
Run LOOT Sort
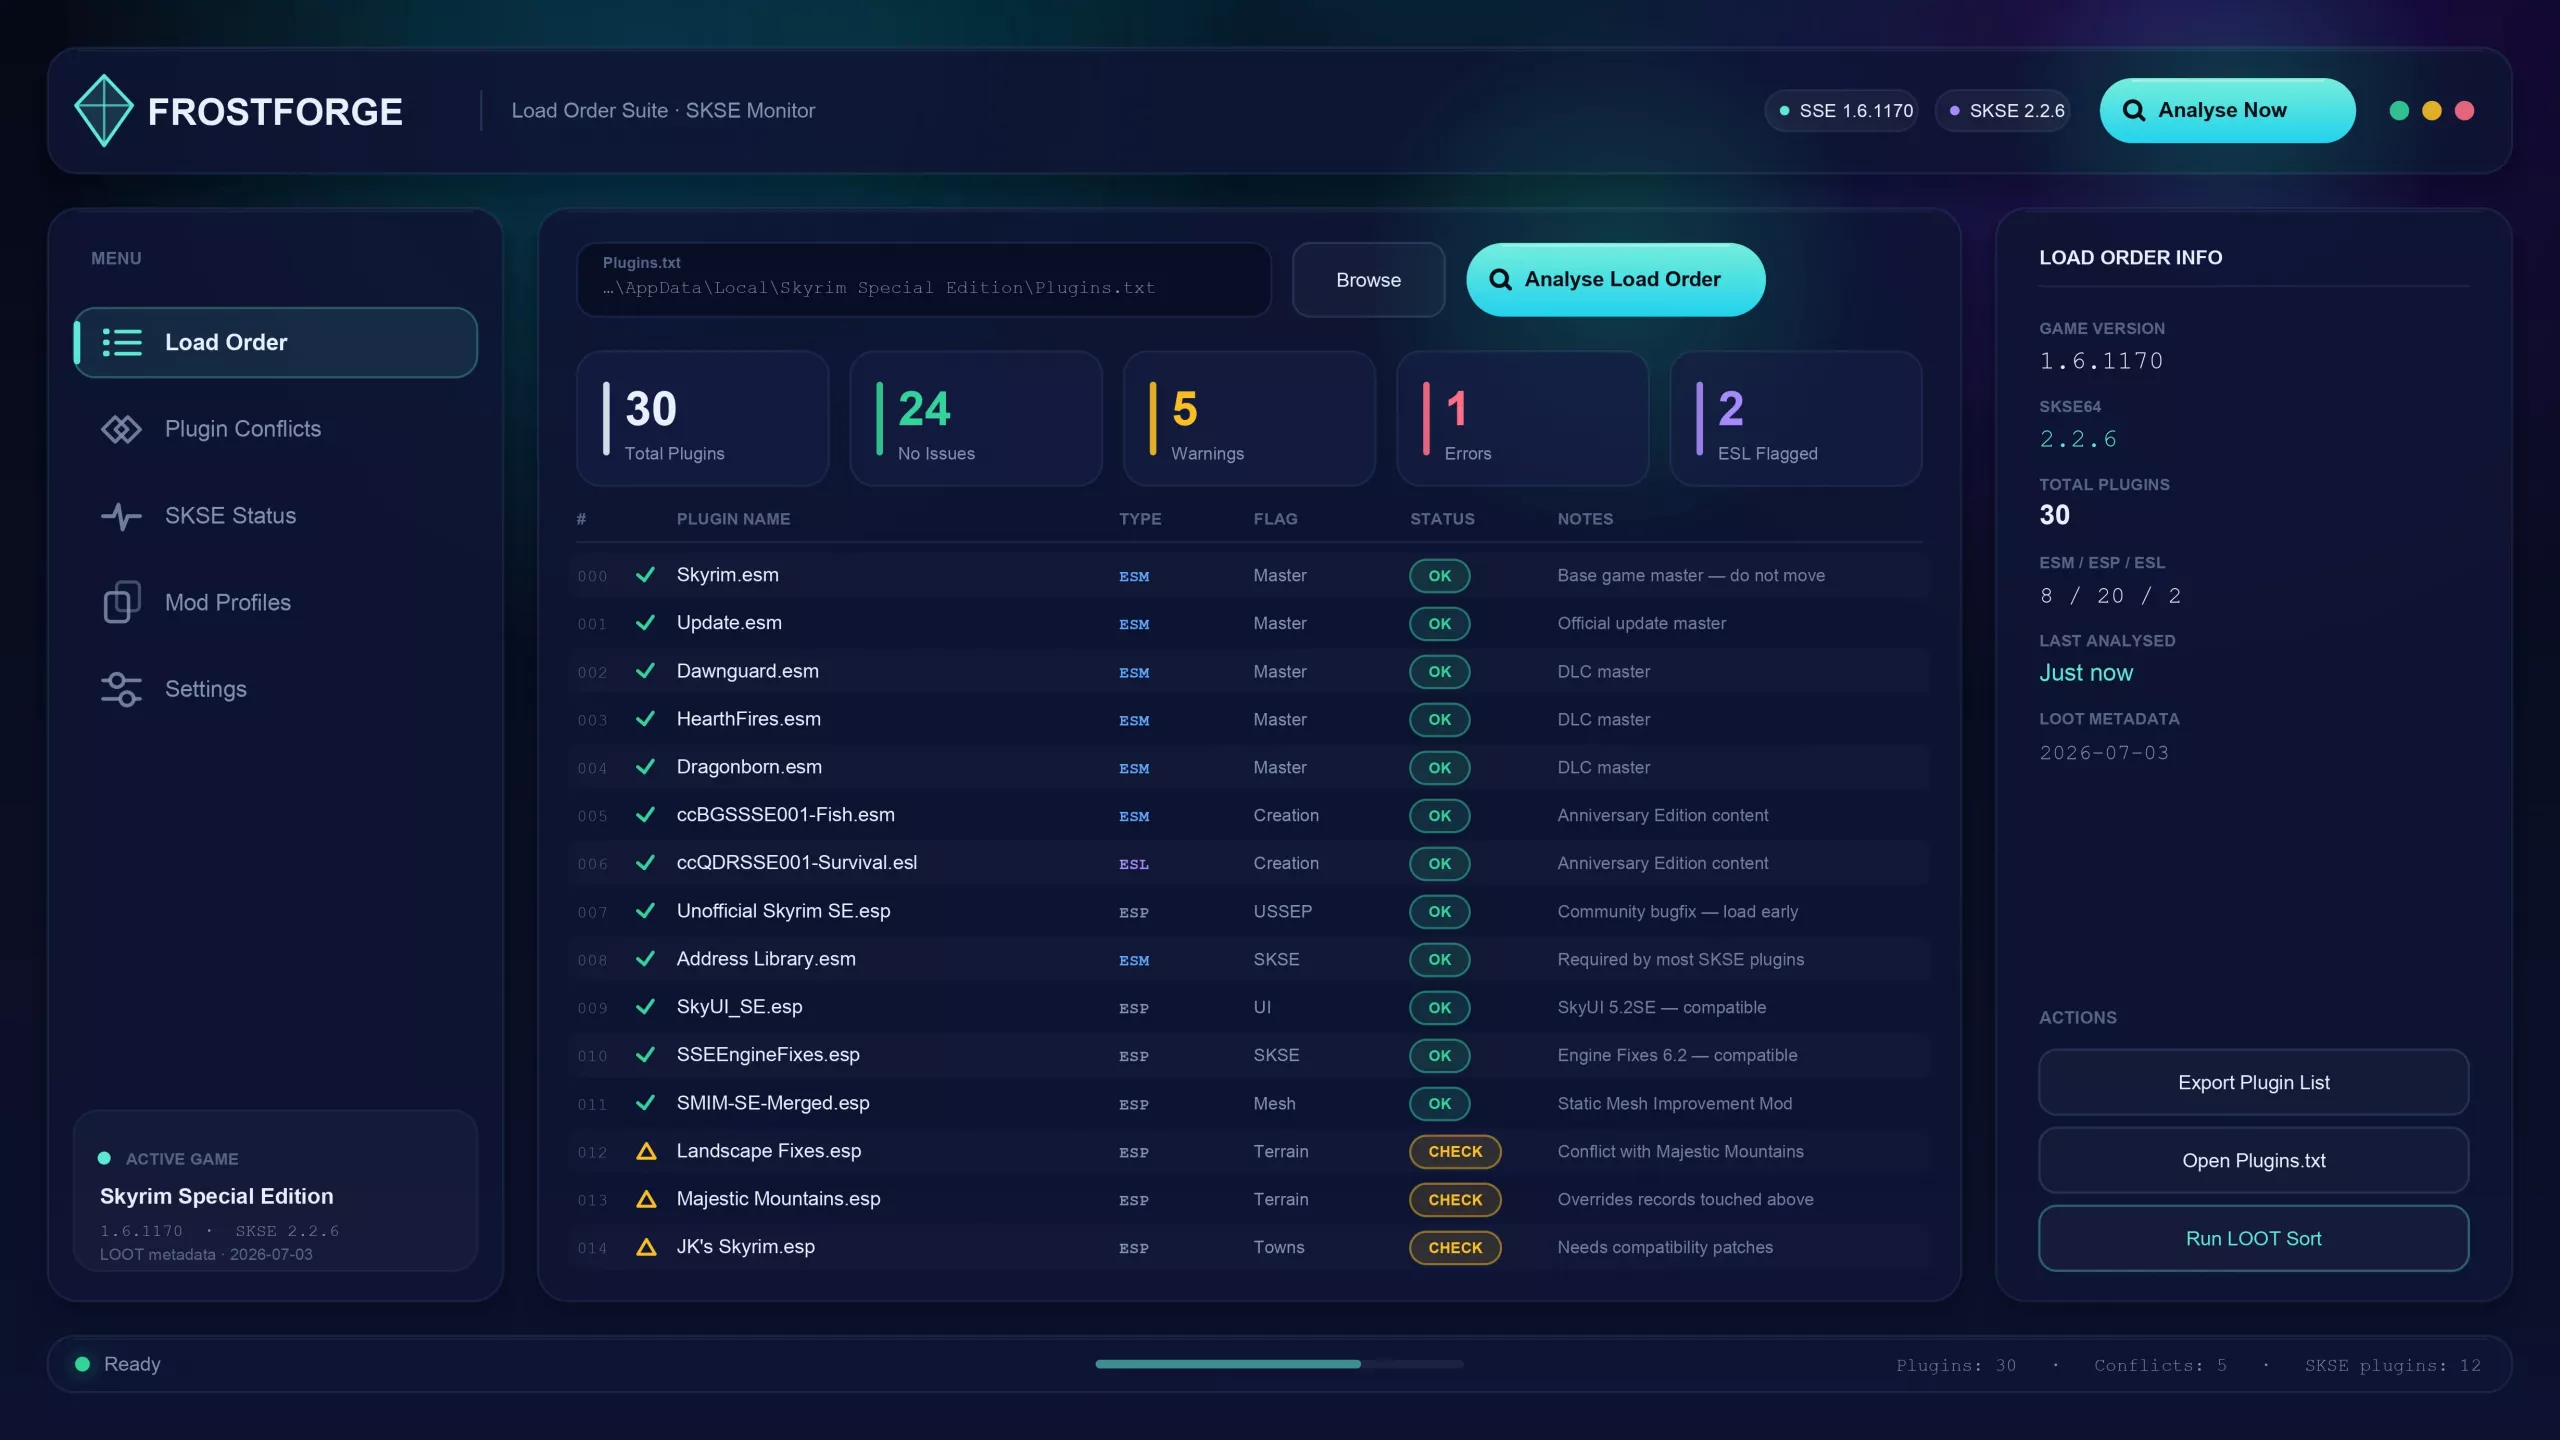(2253, 1238)
